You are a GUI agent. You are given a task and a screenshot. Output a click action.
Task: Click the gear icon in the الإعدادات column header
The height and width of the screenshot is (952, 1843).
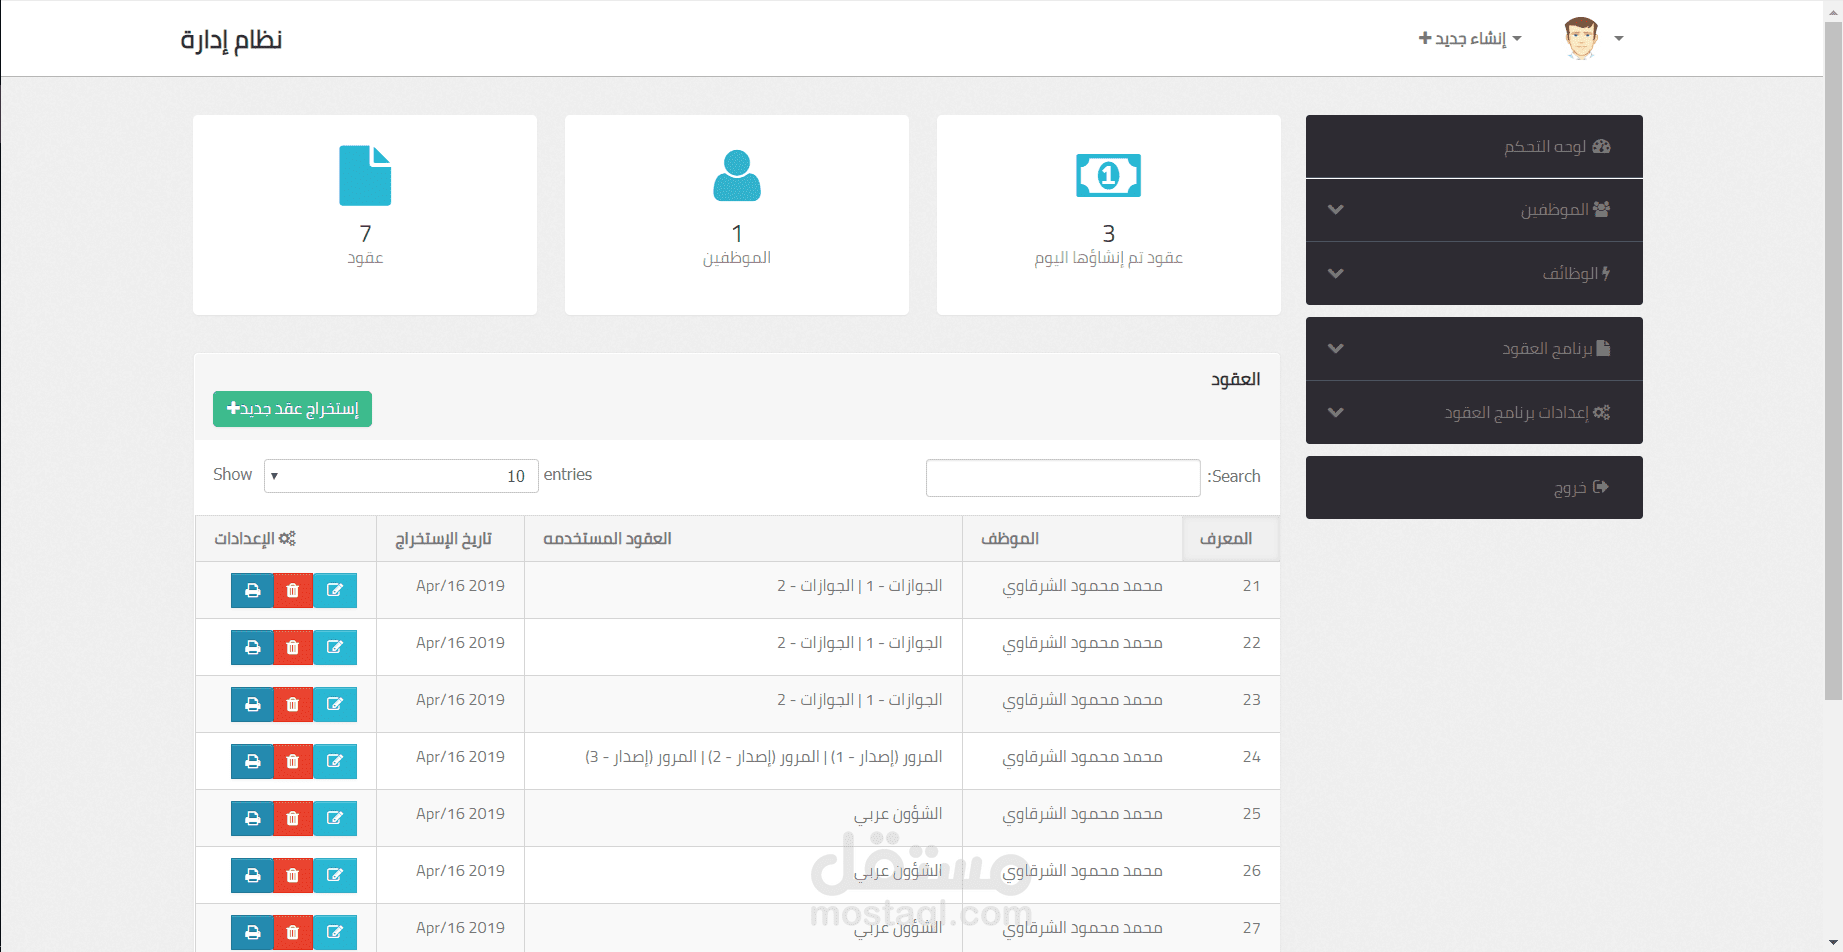(289, 537)
